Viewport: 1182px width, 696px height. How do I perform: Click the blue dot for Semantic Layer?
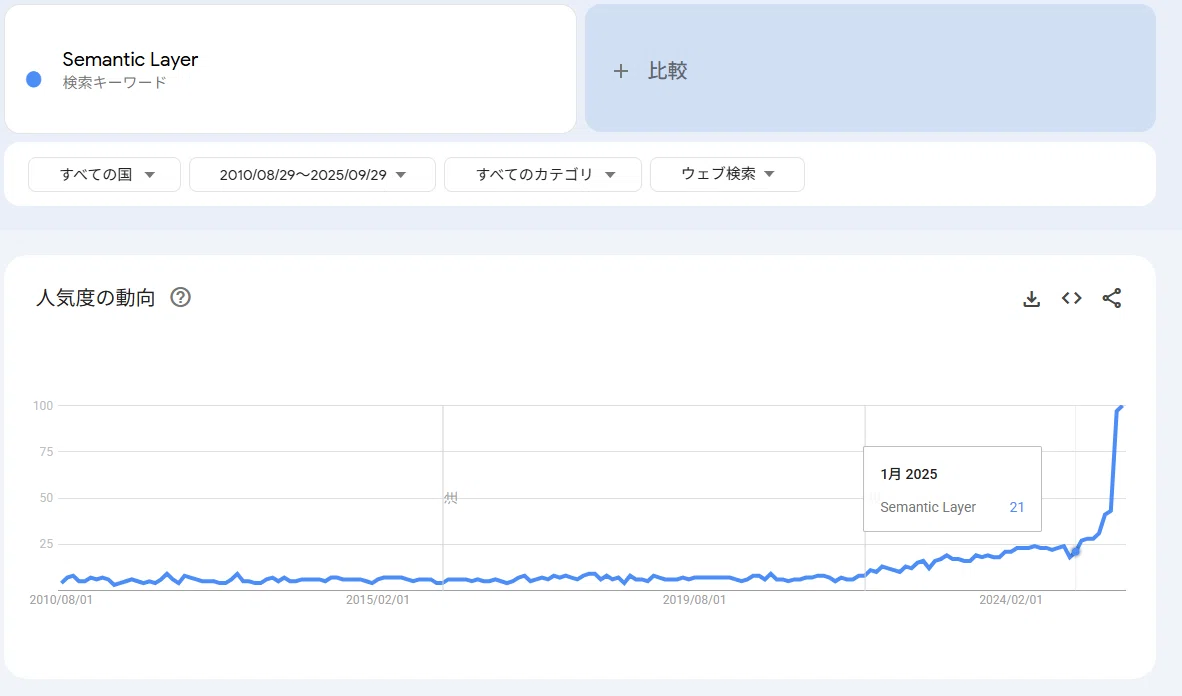pos(33,79)
